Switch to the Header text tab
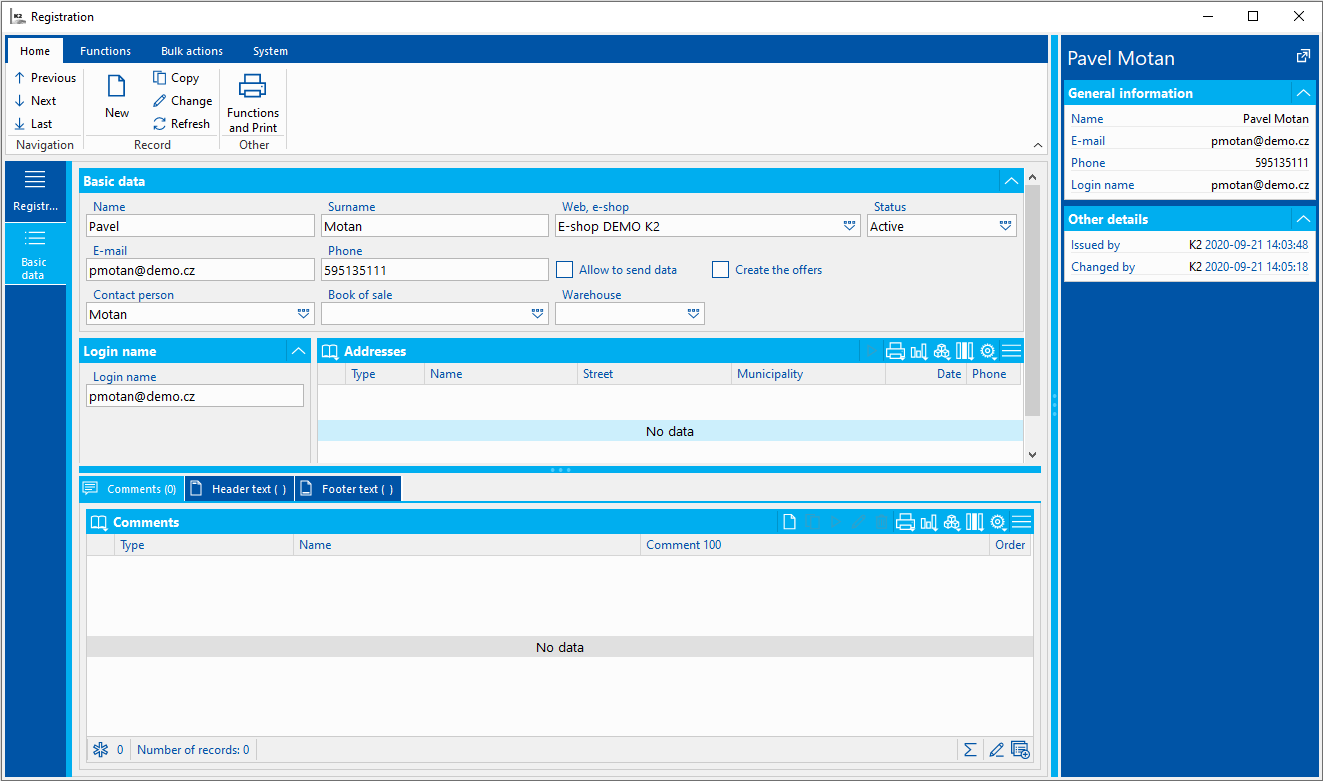The height and width of the screenshot is (781, 1323). pos(240,489)
